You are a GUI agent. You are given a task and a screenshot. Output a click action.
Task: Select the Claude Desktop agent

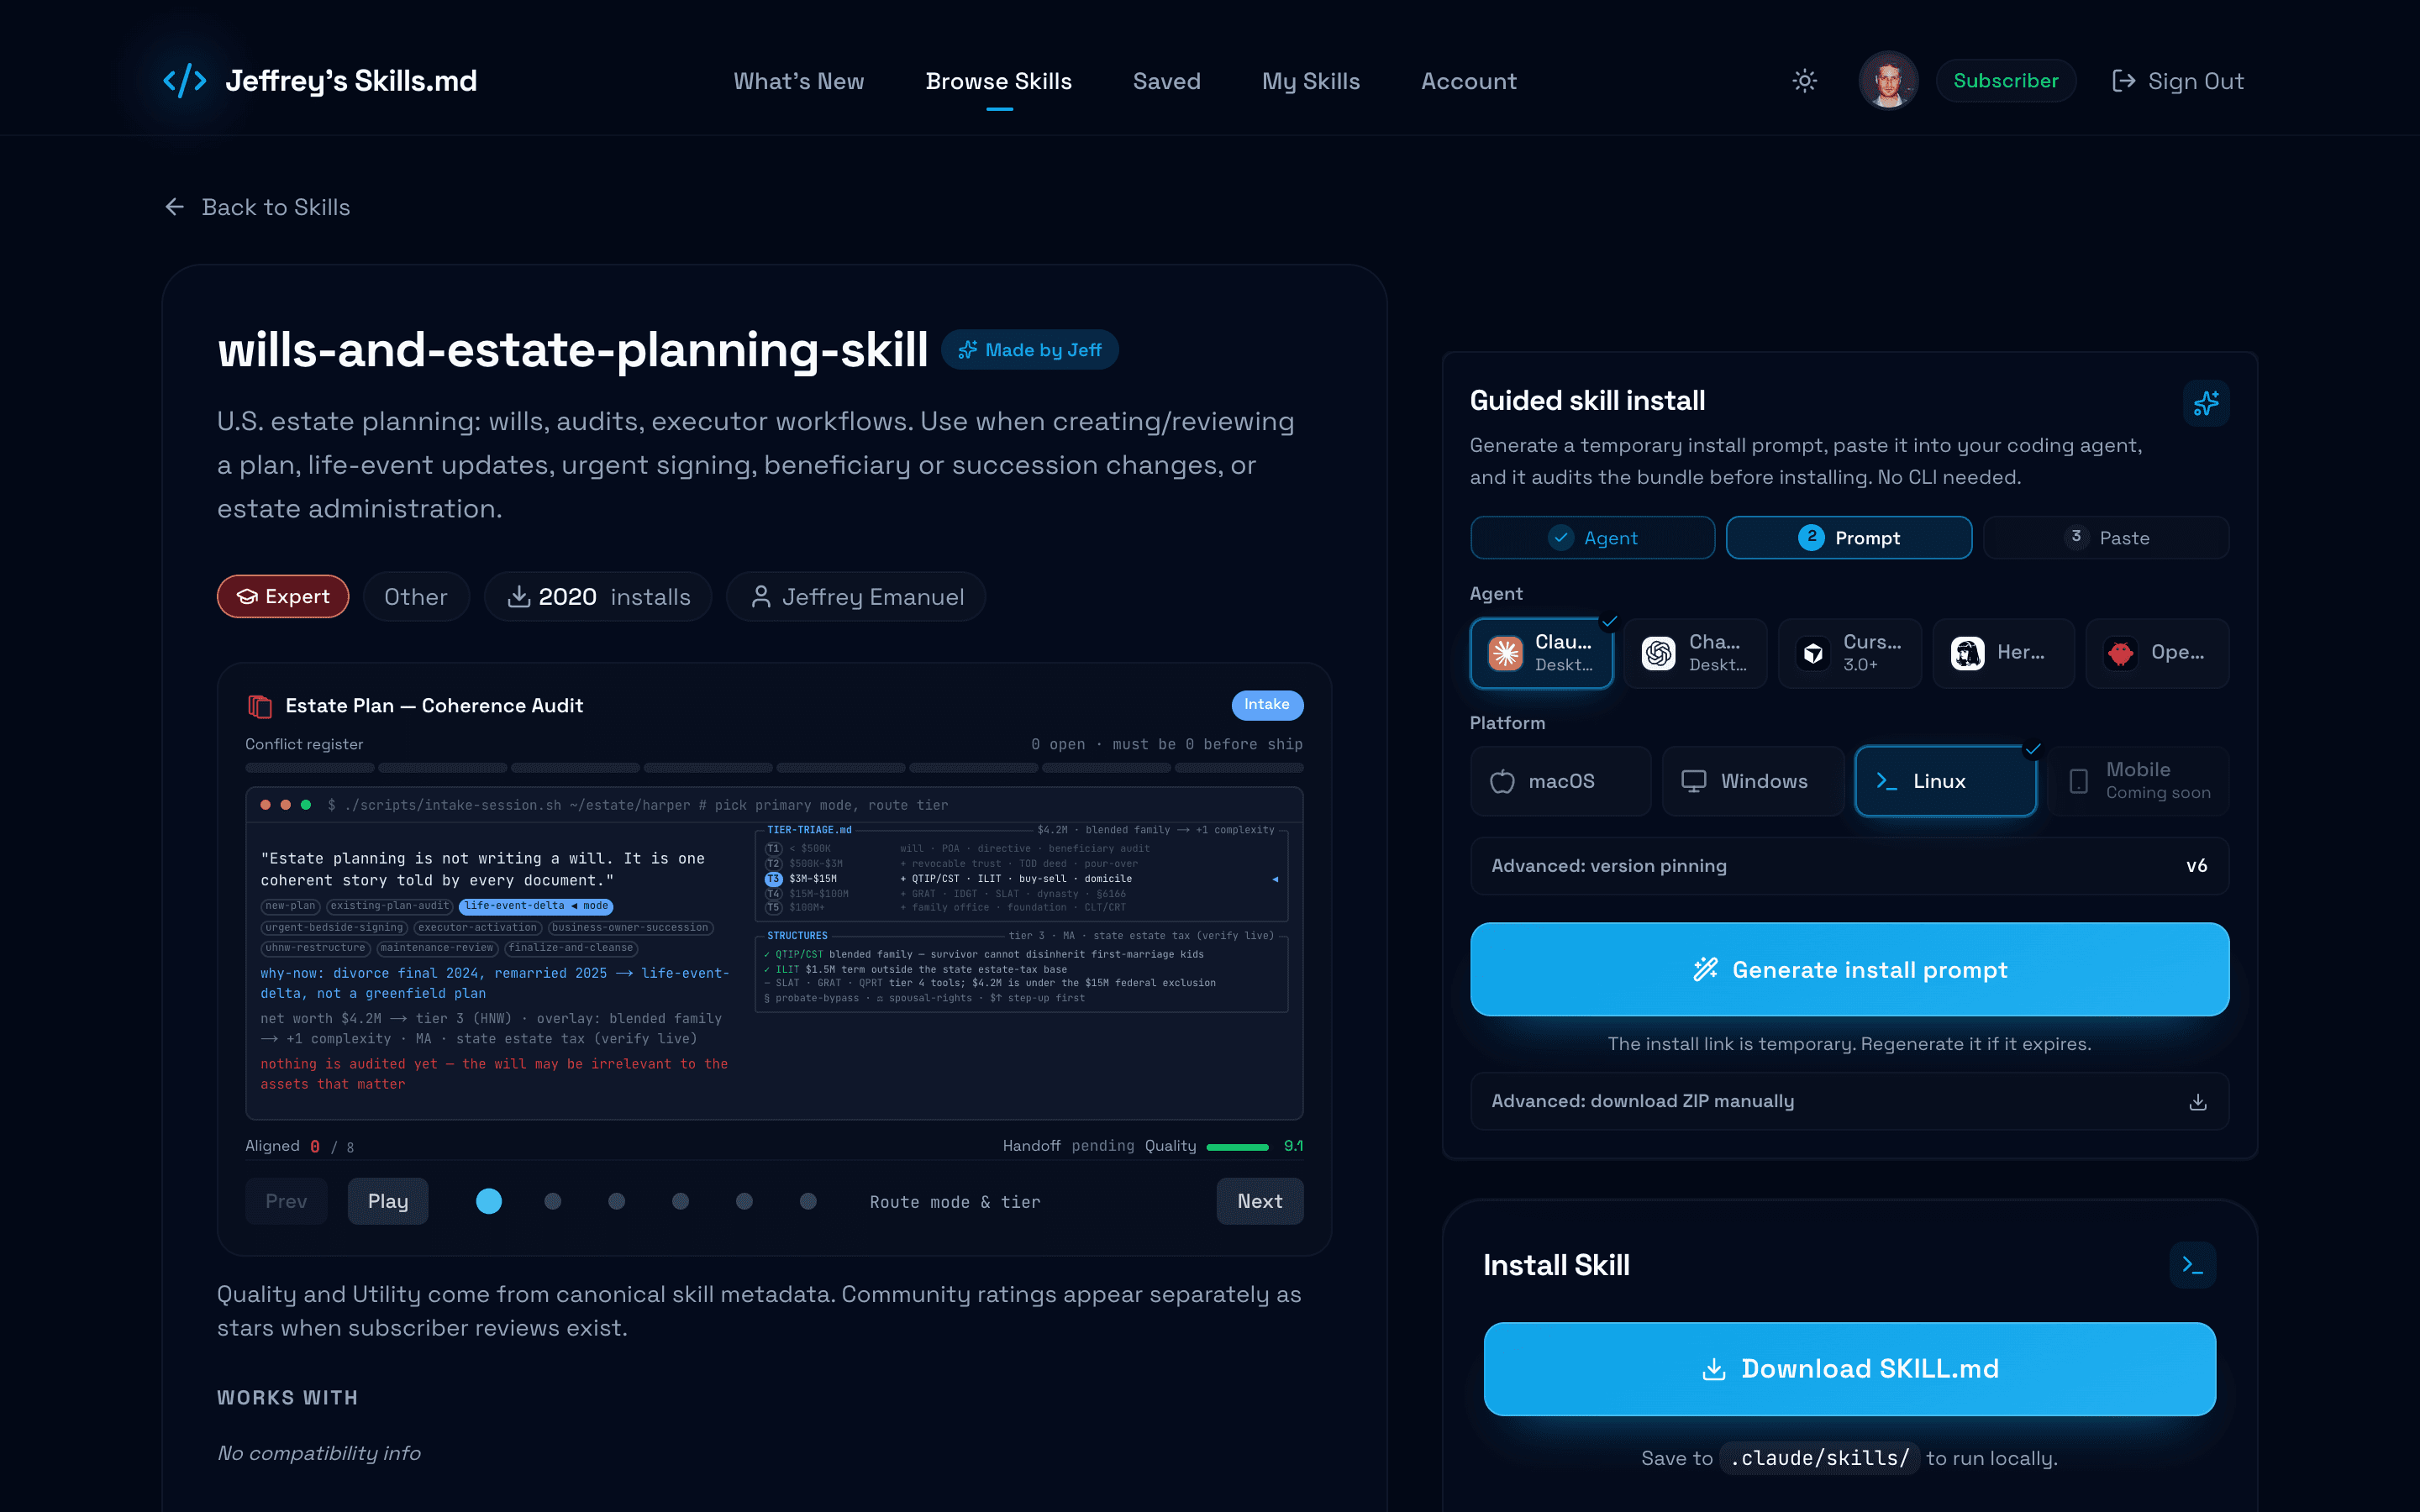point(1541,653)
